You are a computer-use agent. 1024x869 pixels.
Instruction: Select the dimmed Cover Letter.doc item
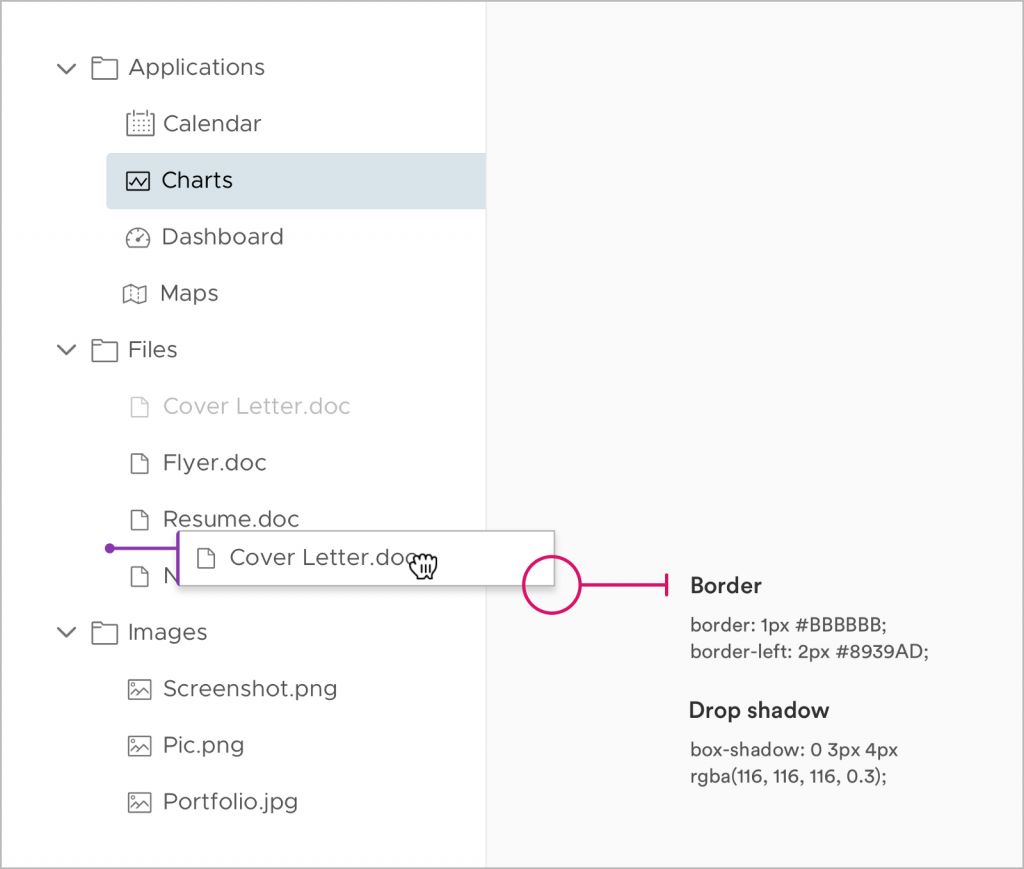[257, 406]
